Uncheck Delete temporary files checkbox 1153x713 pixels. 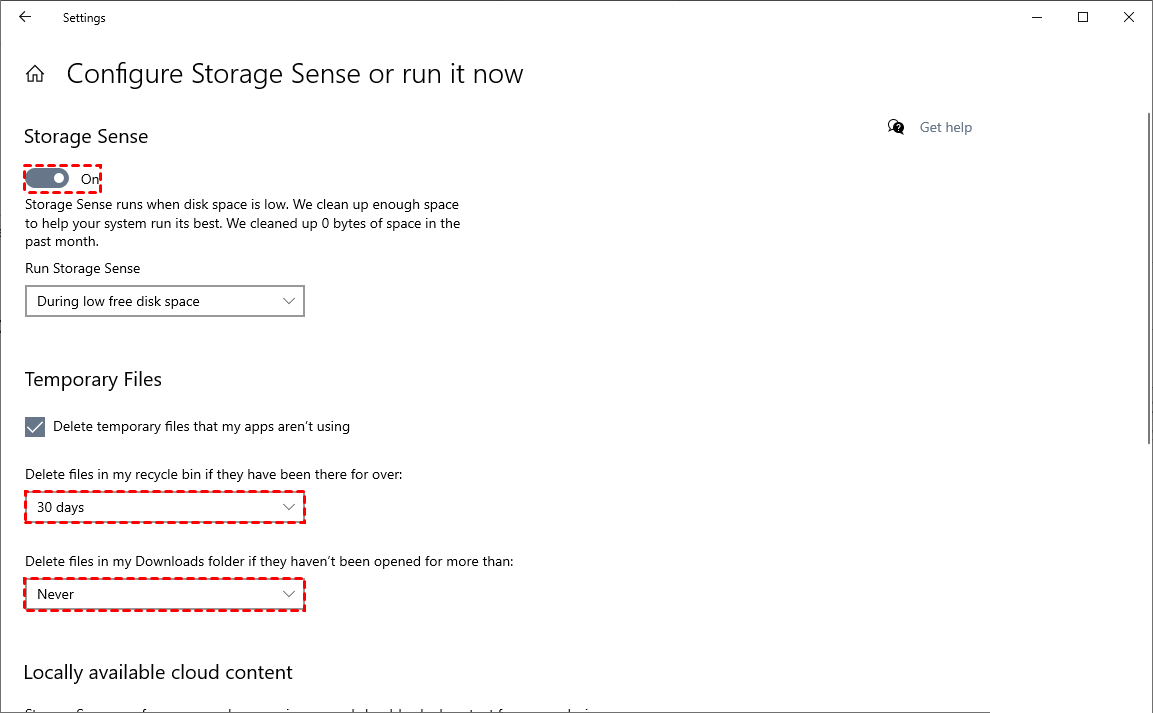click(x=35, y=427)
